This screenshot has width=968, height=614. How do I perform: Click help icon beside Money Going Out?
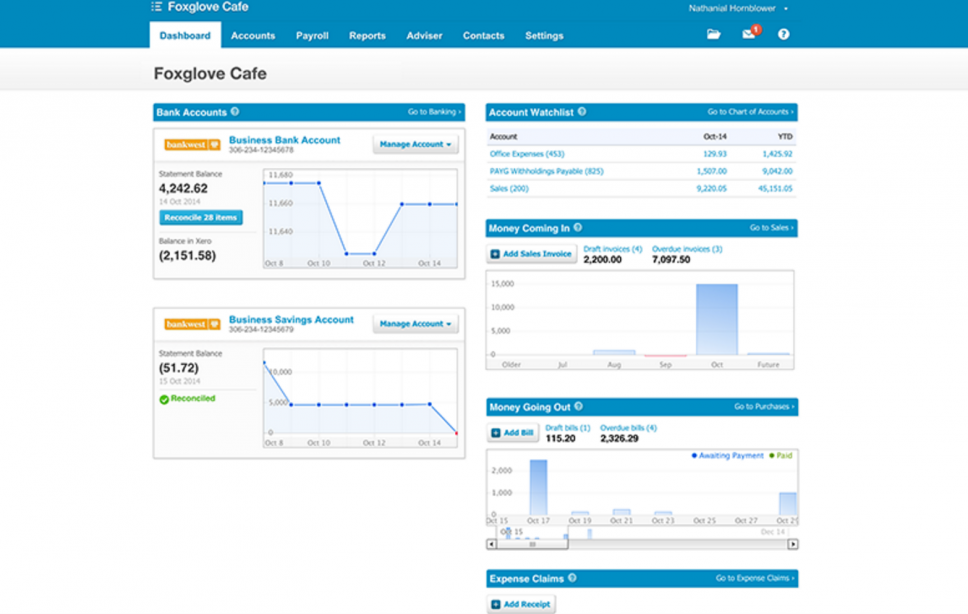tap(579, 407)
